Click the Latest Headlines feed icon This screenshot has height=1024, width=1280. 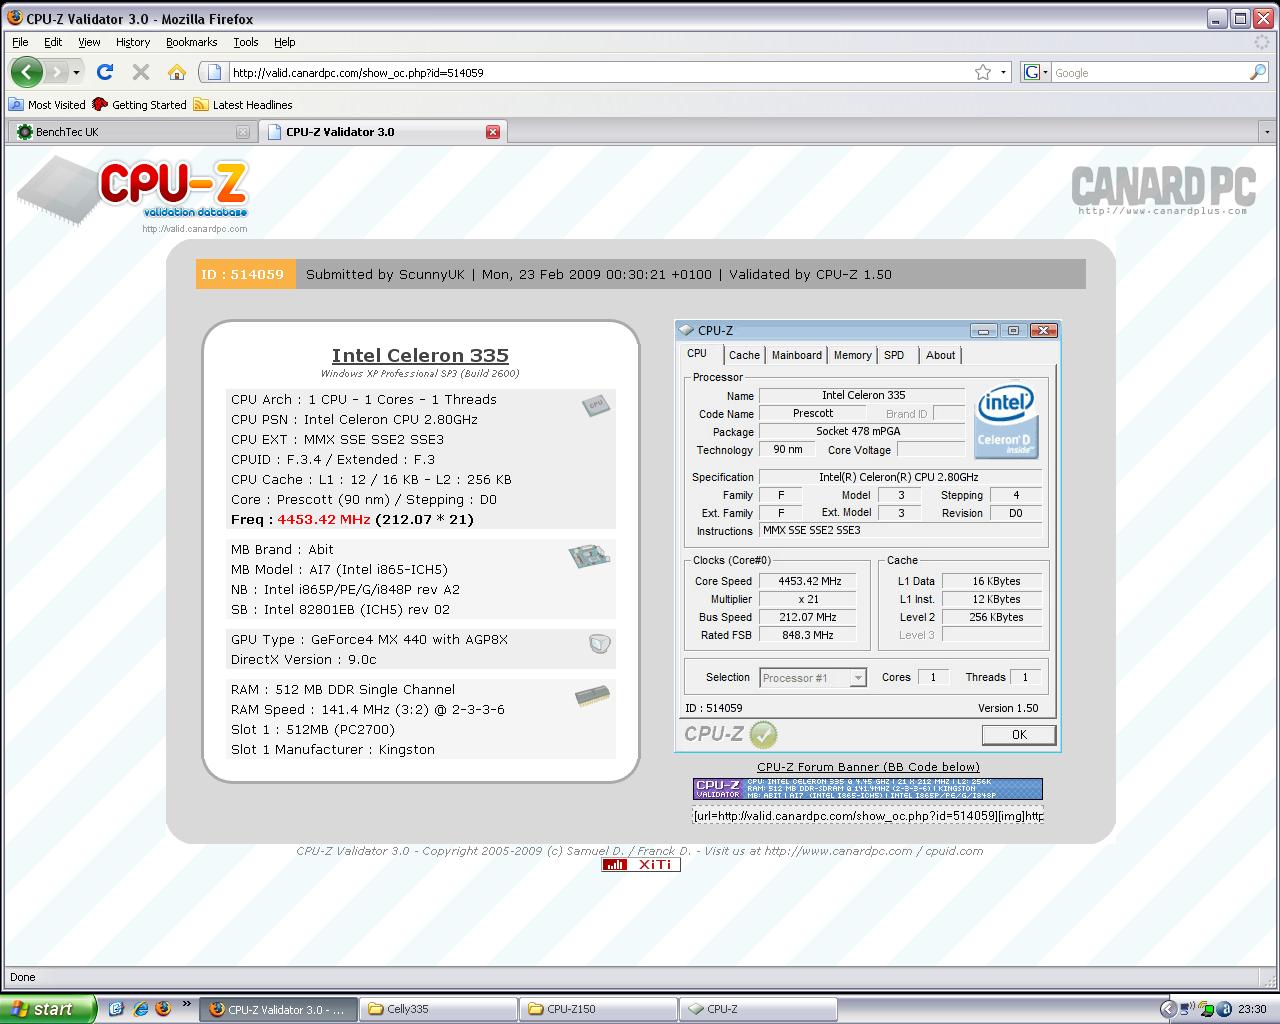coord(201,104)
